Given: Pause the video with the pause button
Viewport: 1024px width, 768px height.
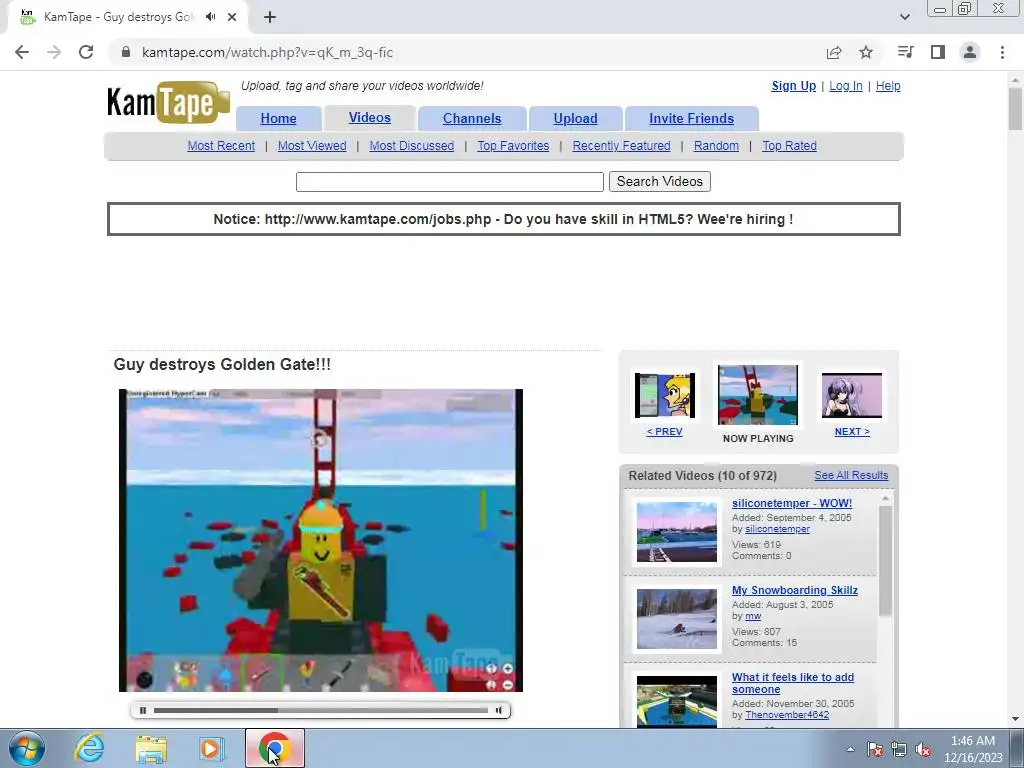Looking at the screenshot, I should (143, 711).
